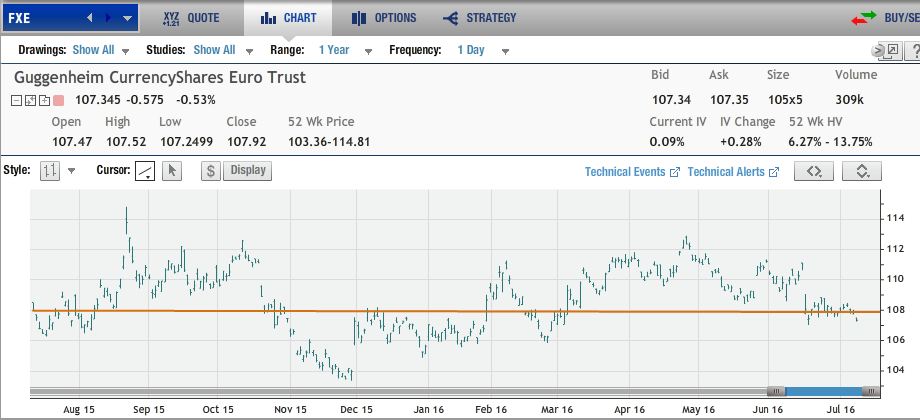Open the FXE symbol history dropdown arrow
Image resolution: width=920 pixels, height=420 pixels.
(x=127, y=18)
